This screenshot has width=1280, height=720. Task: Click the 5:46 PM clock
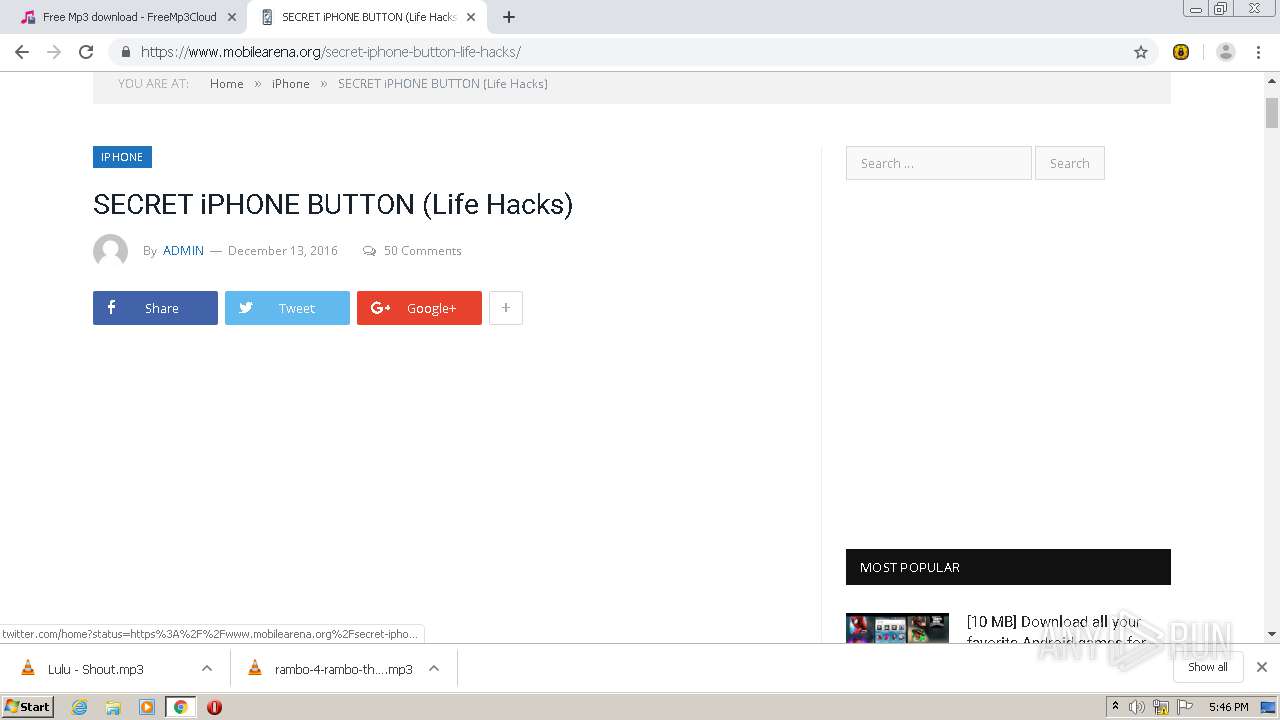click(x=1228, y=707)
